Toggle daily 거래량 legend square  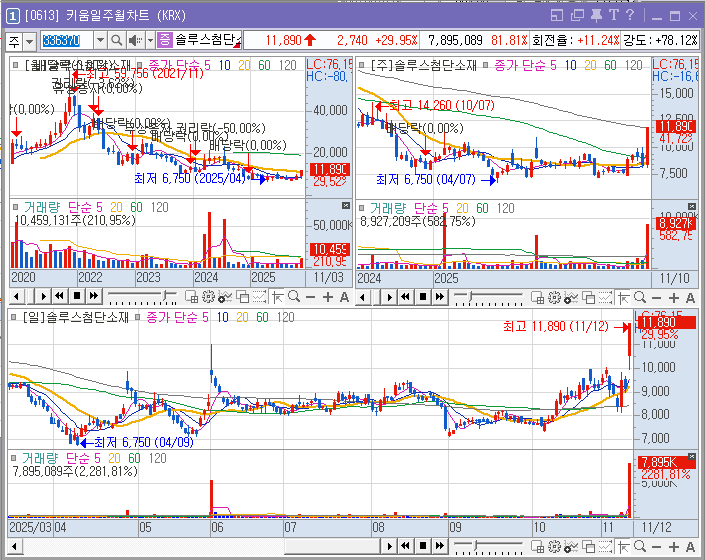(14, 458)
